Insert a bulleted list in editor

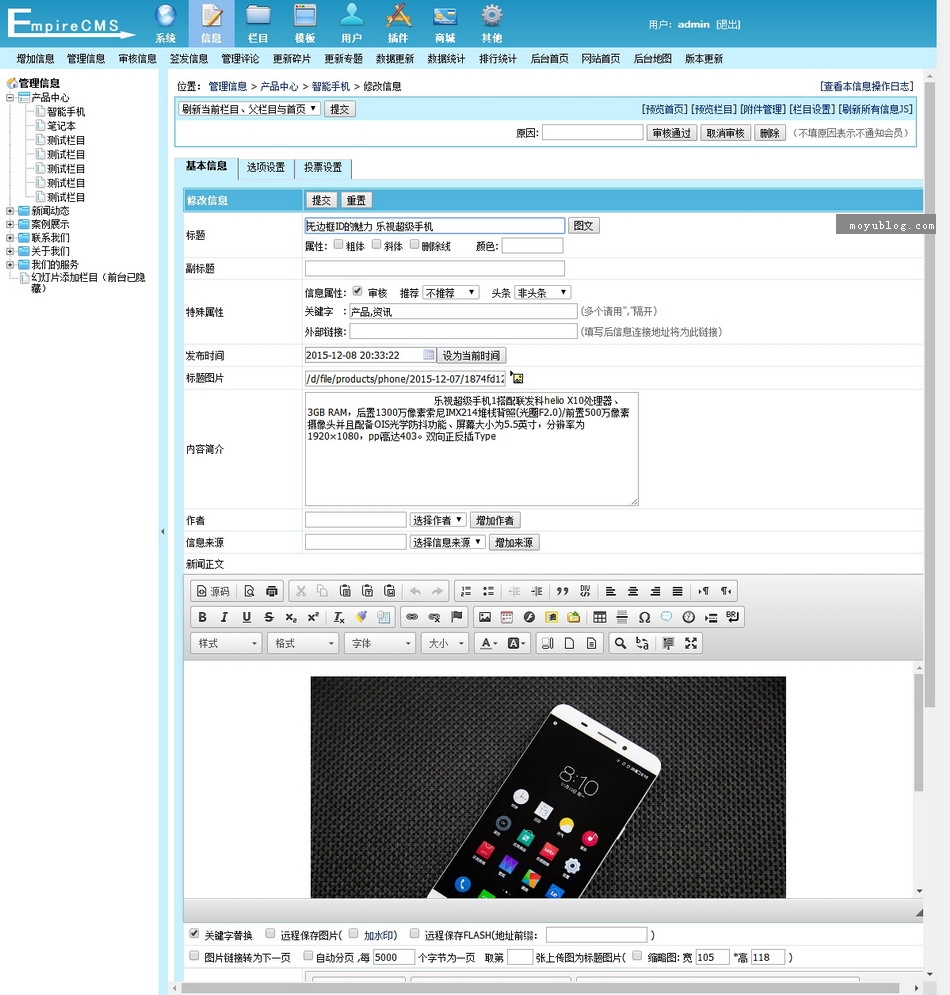pyautogui.click(x=488, y=591)
